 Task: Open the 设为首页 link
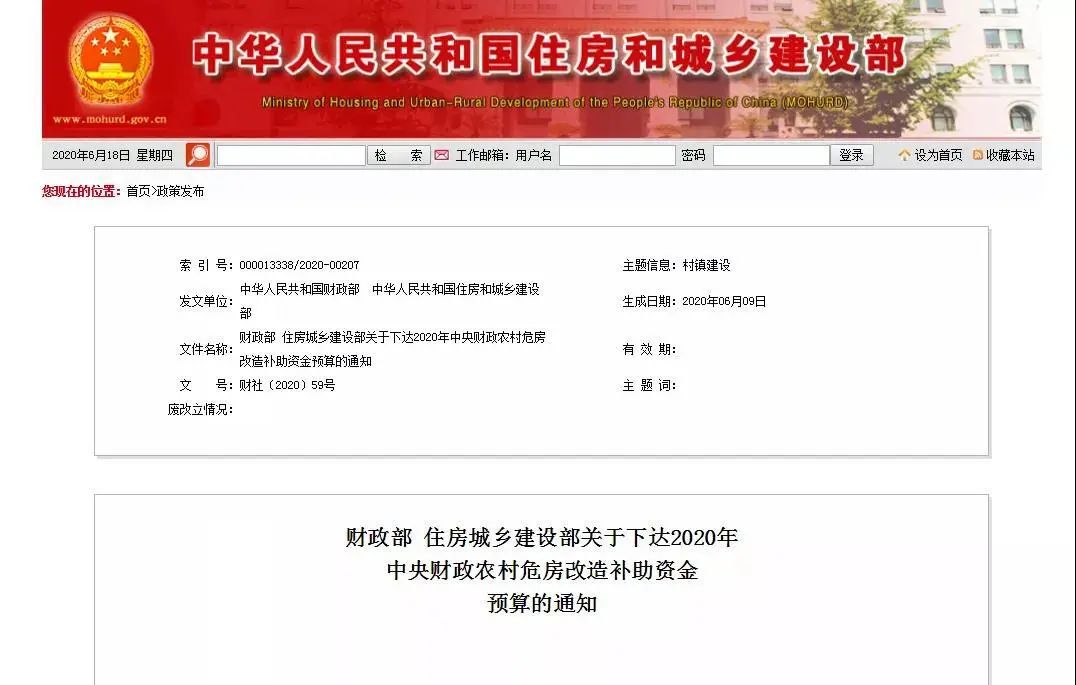[938, 155]
